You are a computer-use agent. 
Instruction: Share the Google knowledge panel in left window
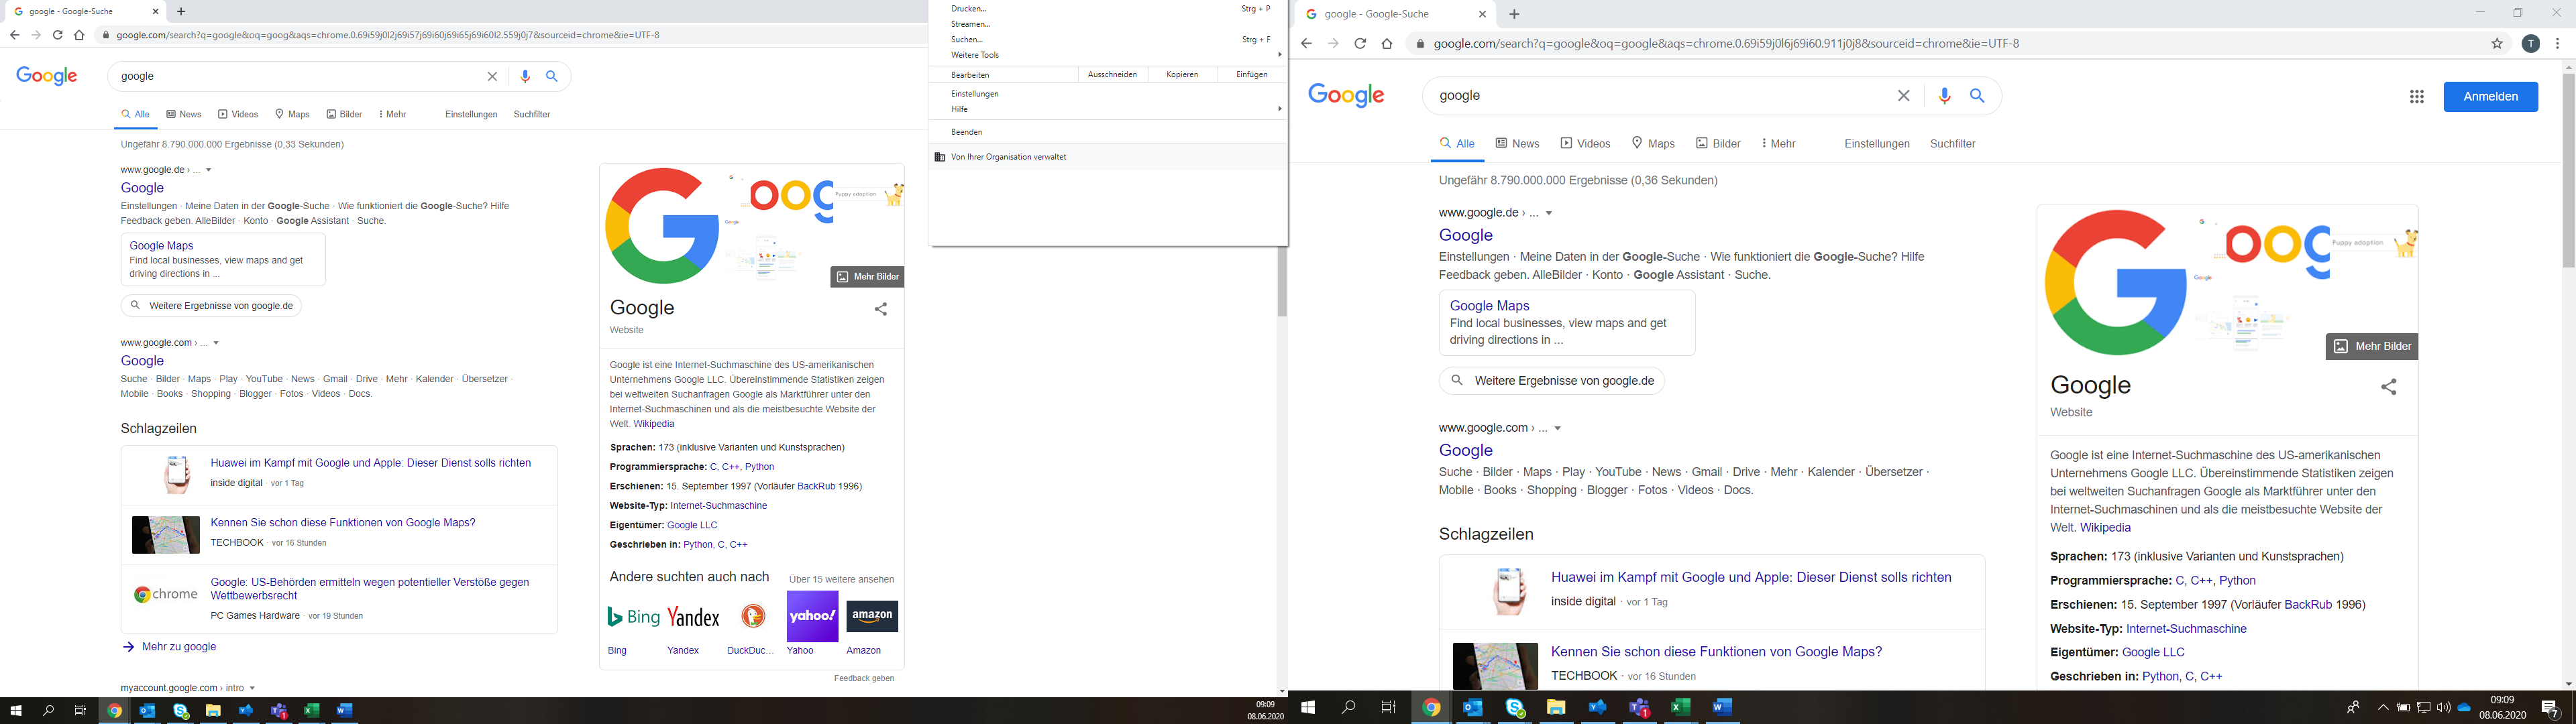click(881, 309)
